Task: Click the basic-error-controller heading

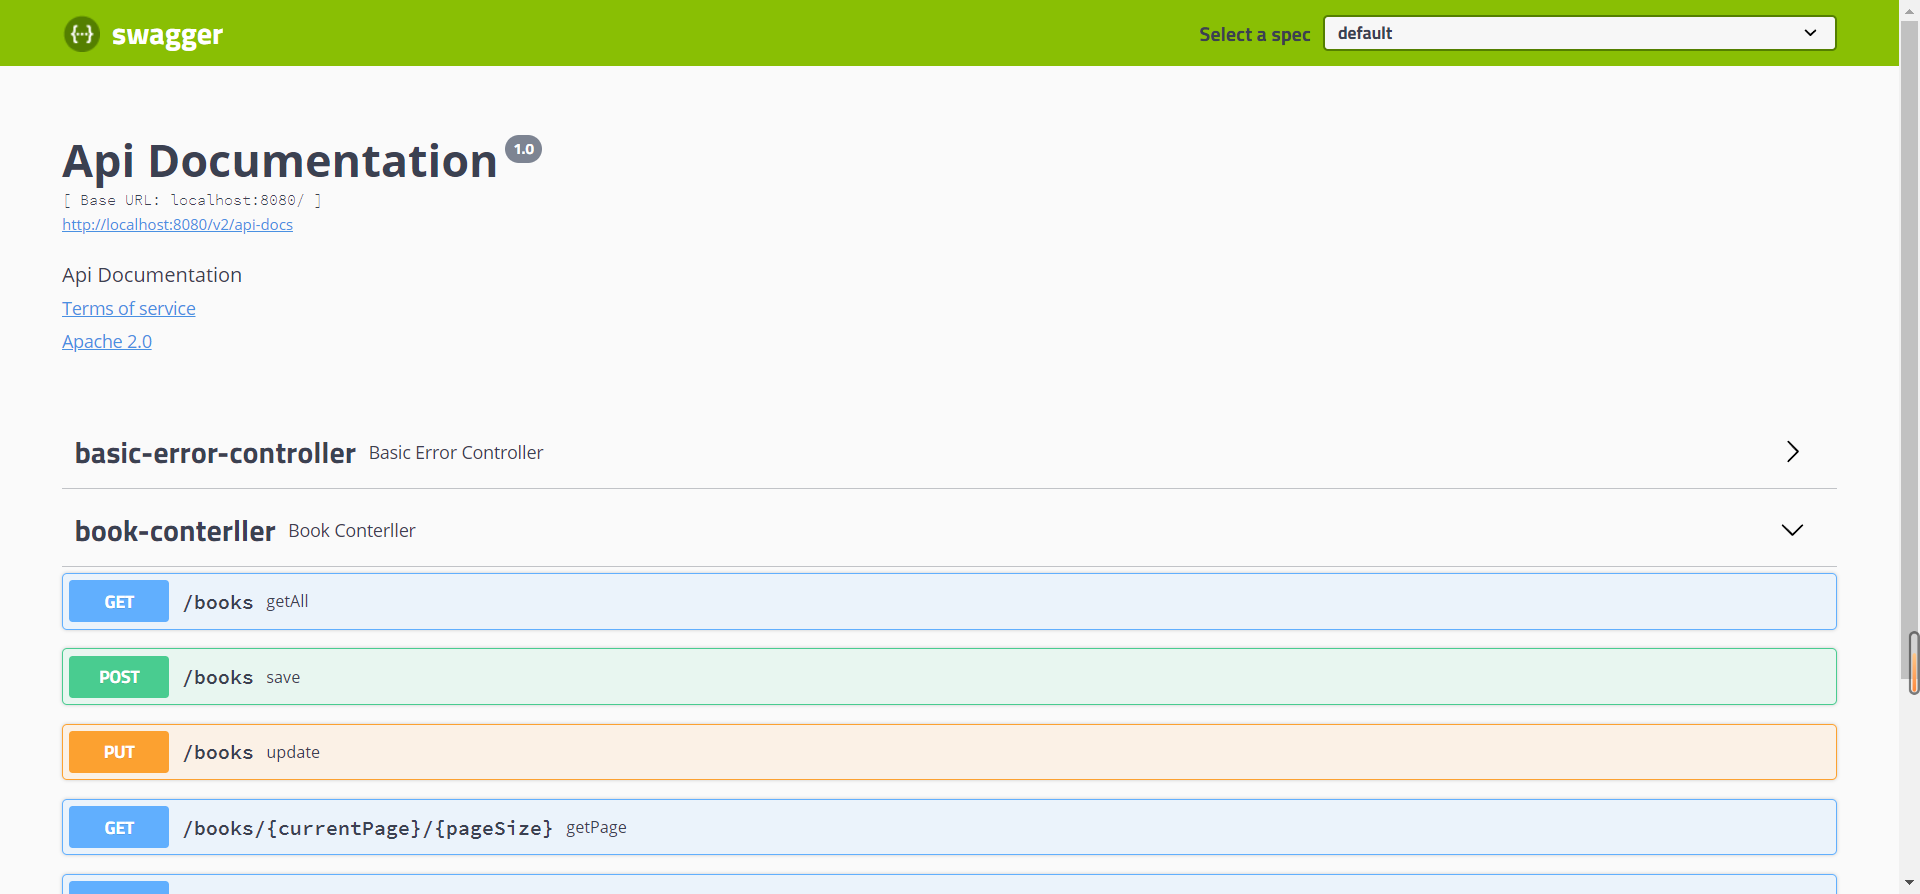Action: point(215,453)
